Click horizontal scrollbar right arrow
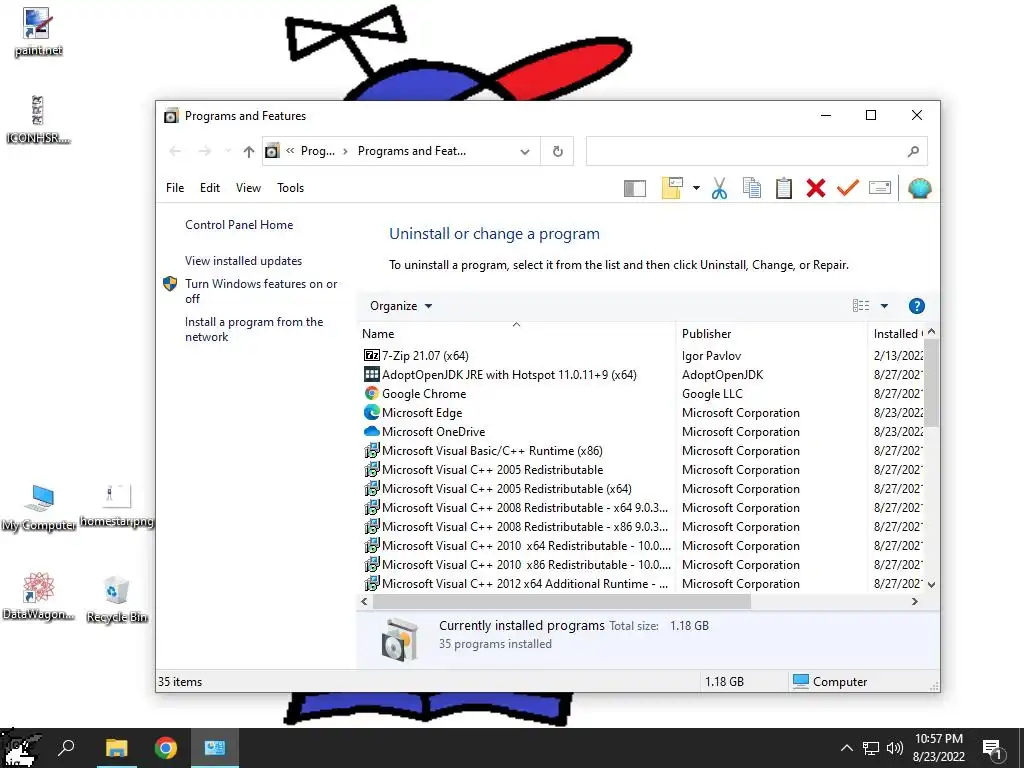 click(x=915, y=601)
